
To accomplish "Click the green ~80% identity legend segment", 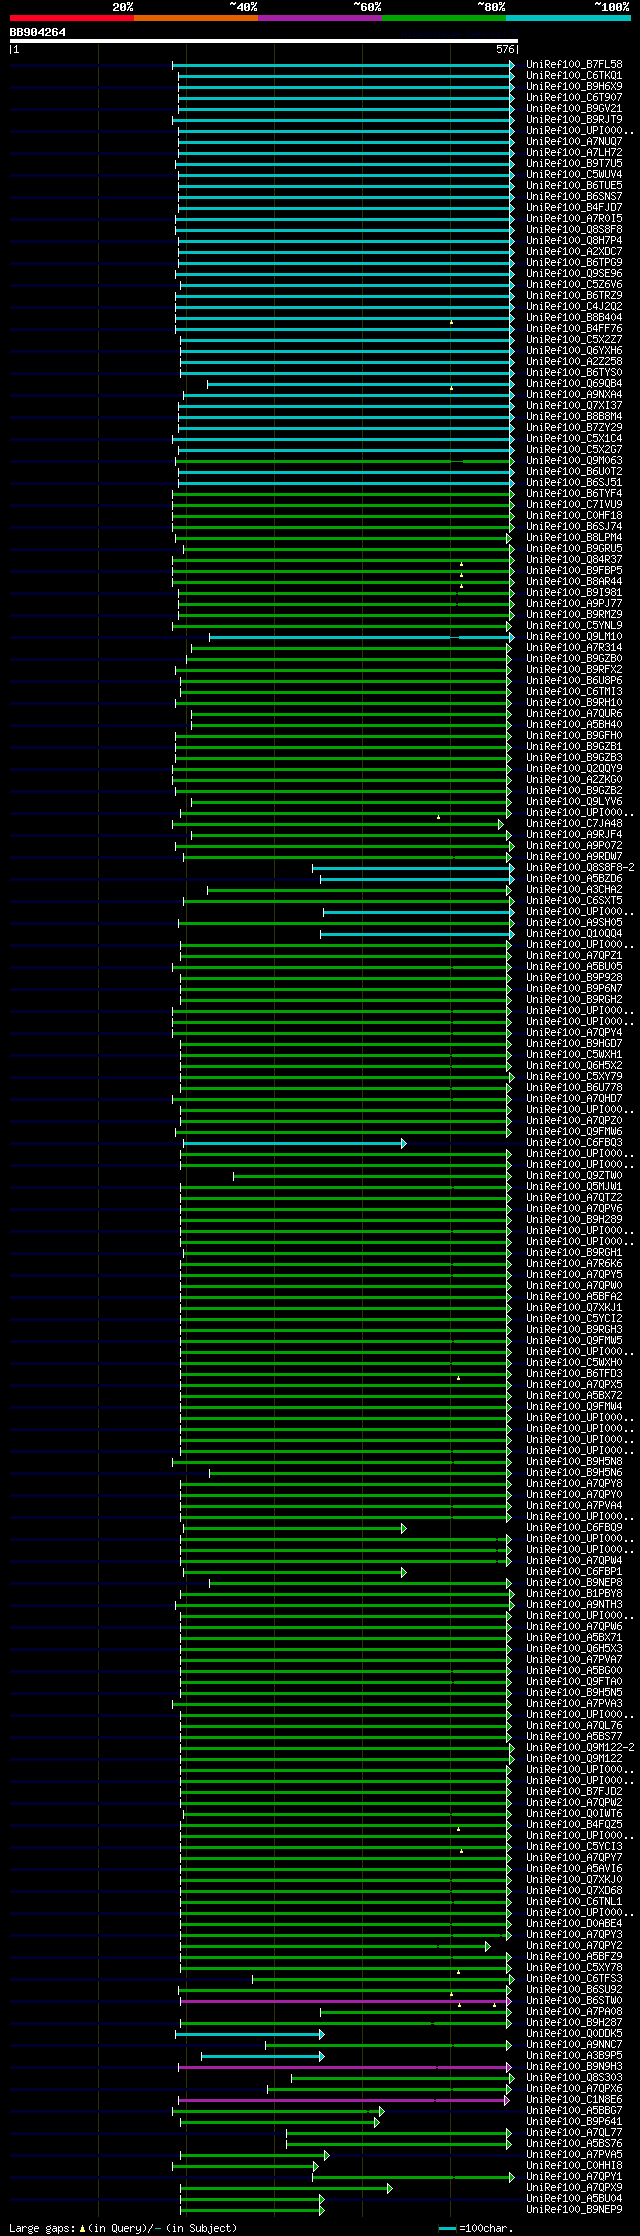I will tap(444, 18).
